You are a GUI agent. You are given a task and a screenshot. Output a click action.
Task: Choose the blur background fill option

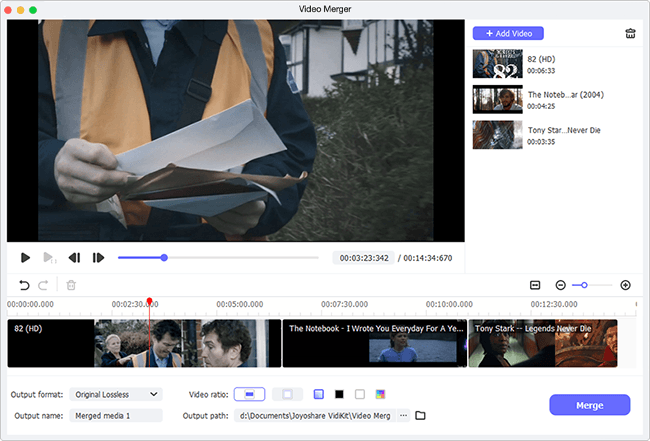coord(318,394)
